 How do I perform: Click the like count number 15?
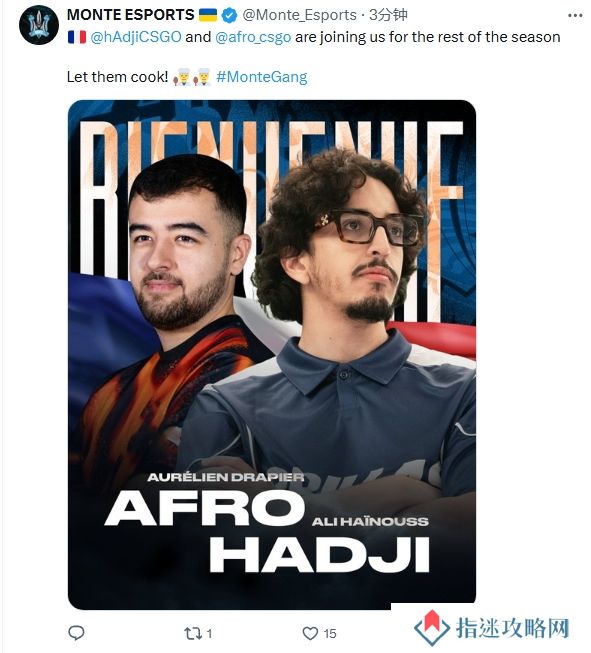tap(329, 634)
